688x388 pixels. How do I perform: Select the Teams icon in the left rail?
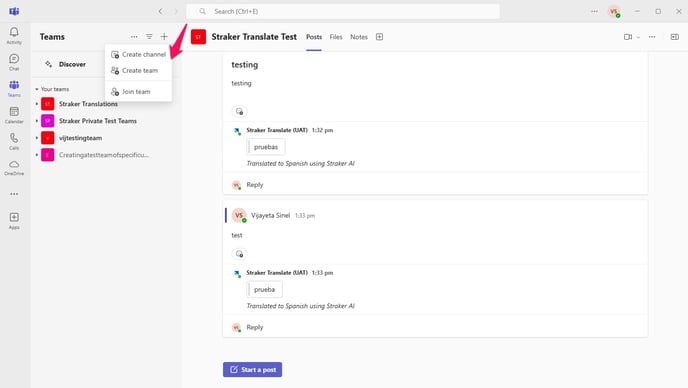[14, 88]
